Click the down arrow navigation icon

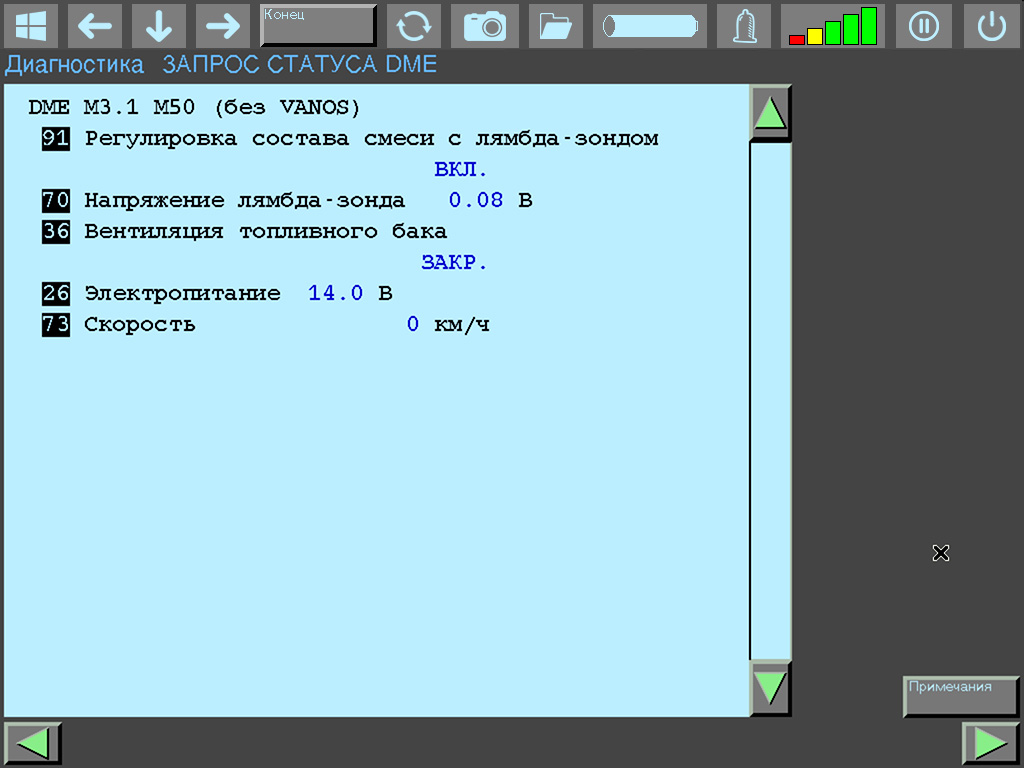tap(159, 26)
